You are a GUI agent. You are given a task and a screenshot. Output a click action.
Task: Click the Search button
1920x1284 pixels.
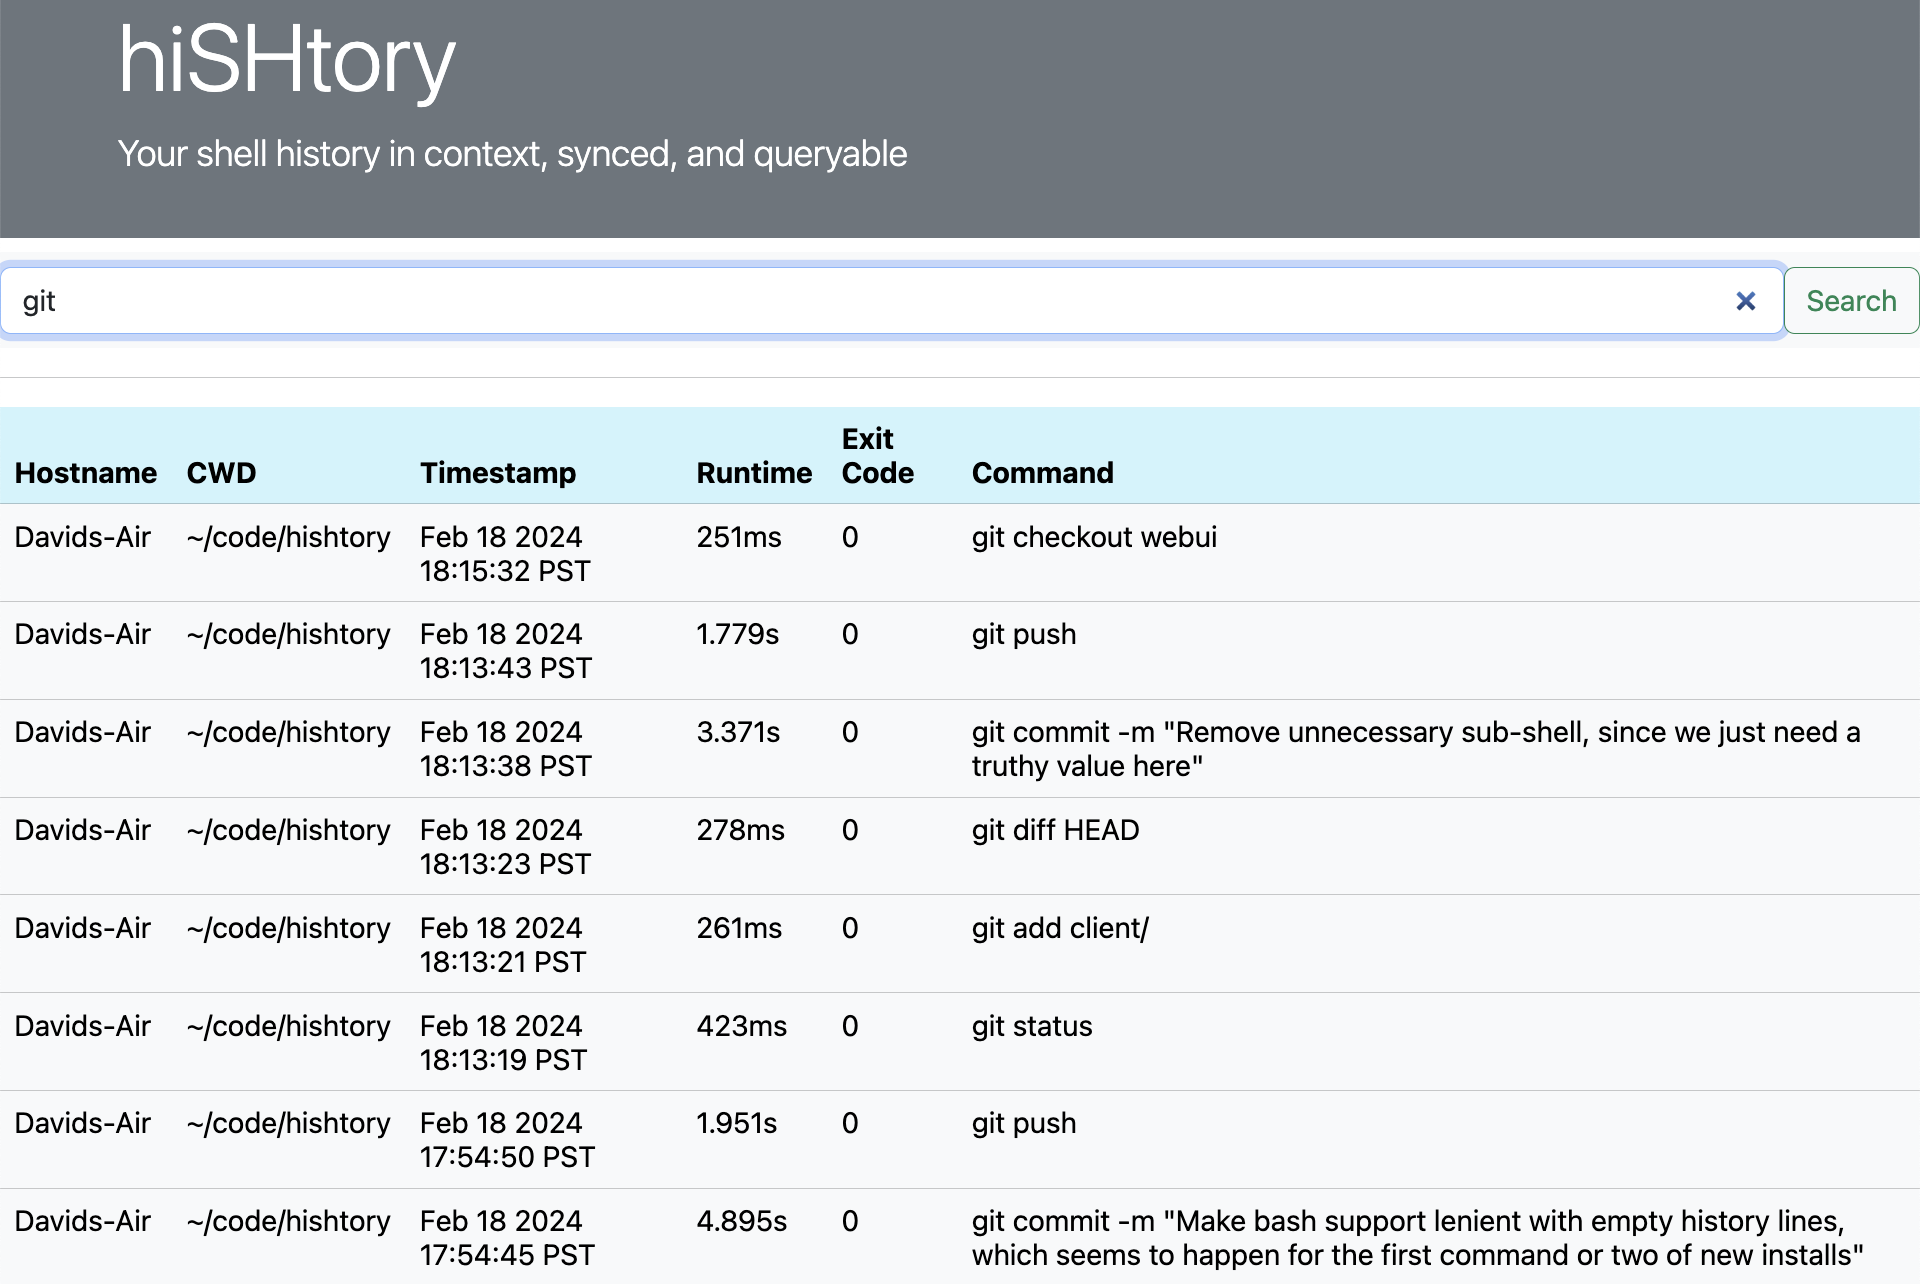(1850, 301)
